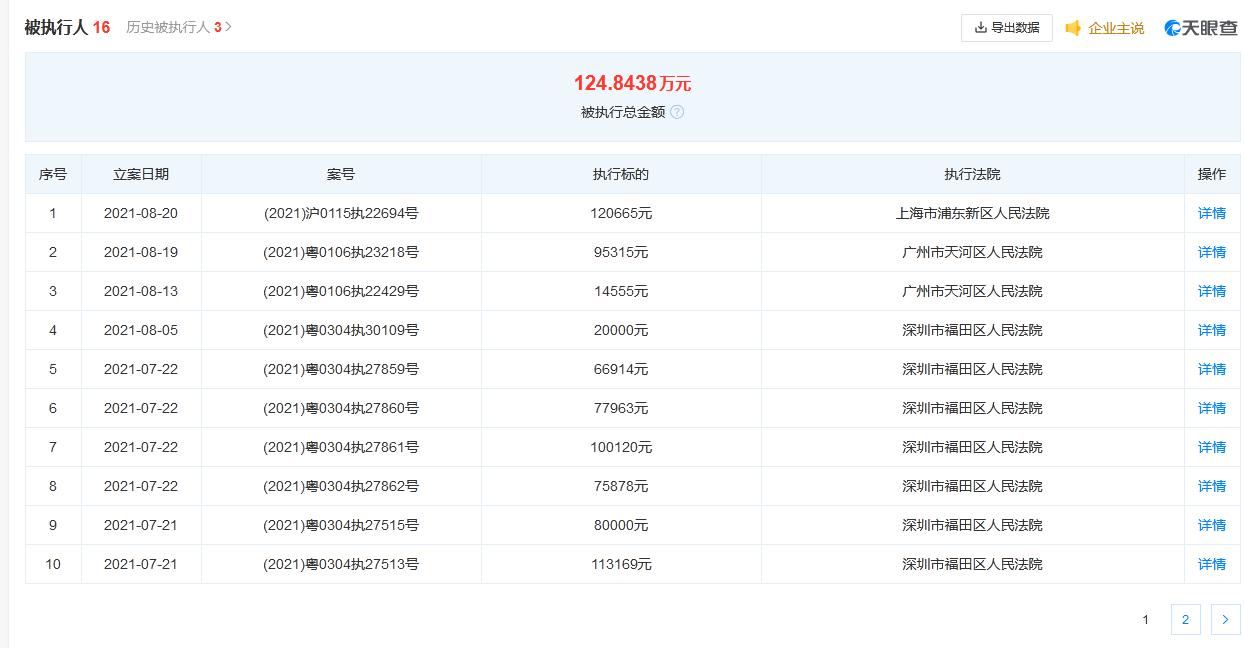Click the 执行标的 column header
The width and height of the screenshot is (1244, 648).
pyautogui.click(x=621, y=174)
